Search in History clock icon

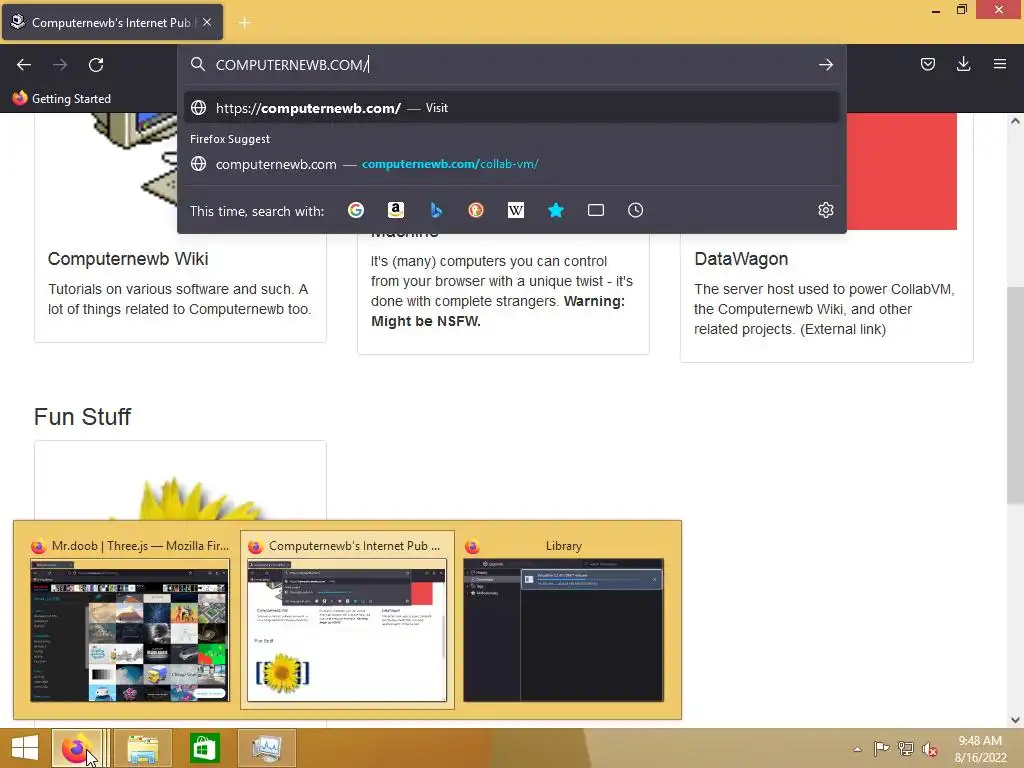tap(635, 210)
